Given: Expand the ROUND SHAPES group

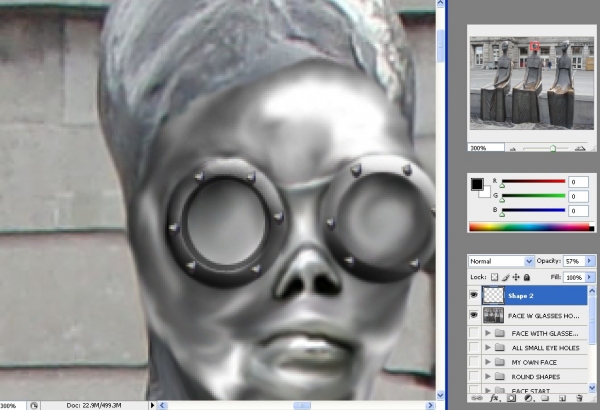Looking at the screenshot, I should tap(488, 377).
